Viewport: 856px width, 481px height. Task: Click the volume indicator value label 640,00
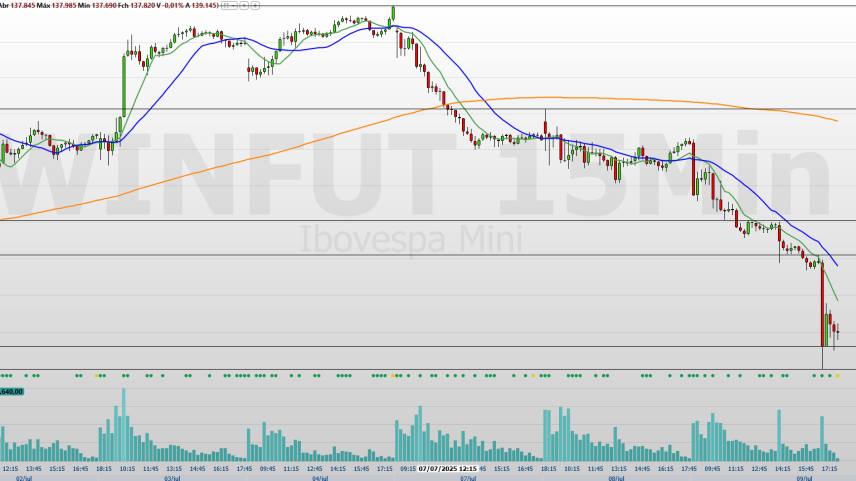click(x=11, y=391)
